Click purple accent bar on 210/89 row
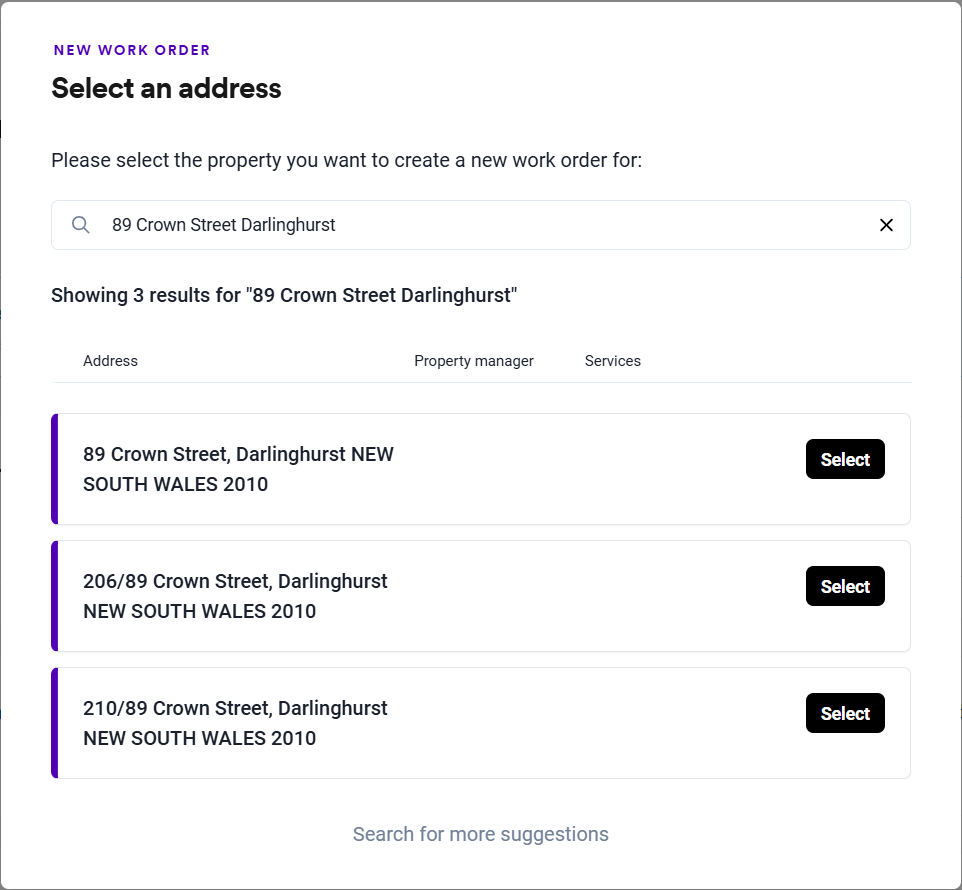 55,723
